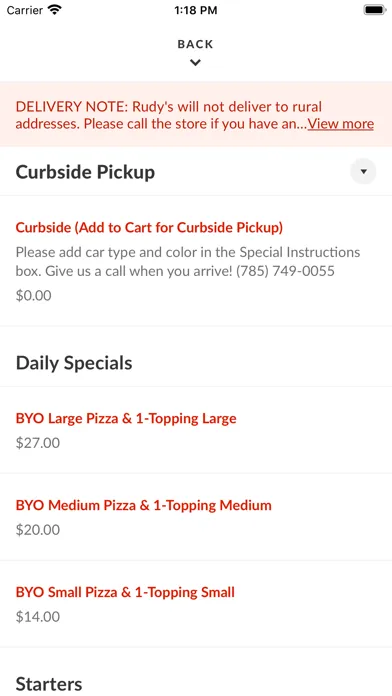The image size is (392, 696).
Task: Open BYO Medium Pizza & 1-Topping Medium
Action: pos(143,506)
